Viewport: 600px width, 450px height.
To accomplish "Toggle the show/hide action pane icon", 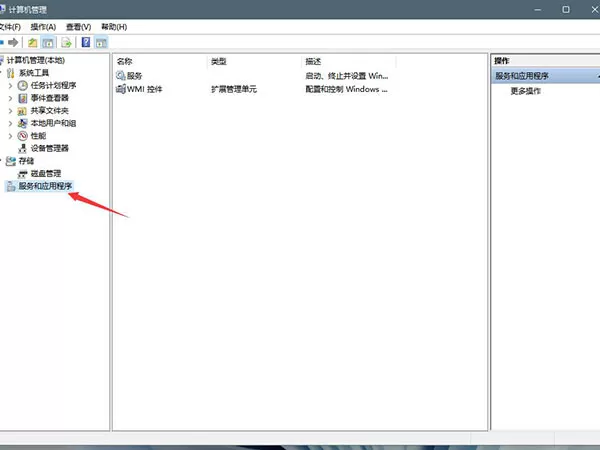I will [x=101, y=42].
